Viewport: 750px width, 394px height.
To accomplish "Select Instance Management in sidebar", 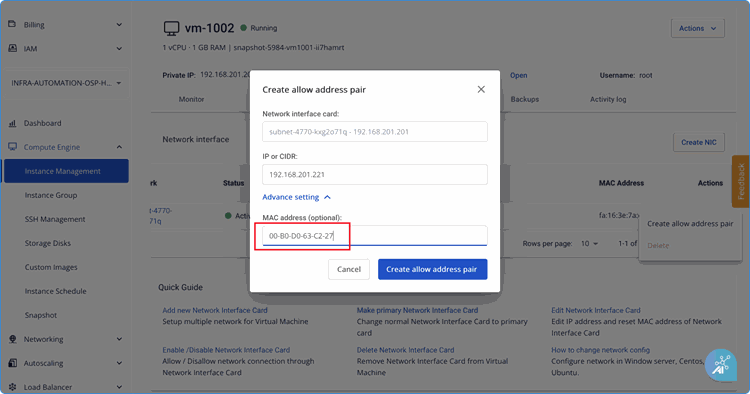I will (66, 171).
